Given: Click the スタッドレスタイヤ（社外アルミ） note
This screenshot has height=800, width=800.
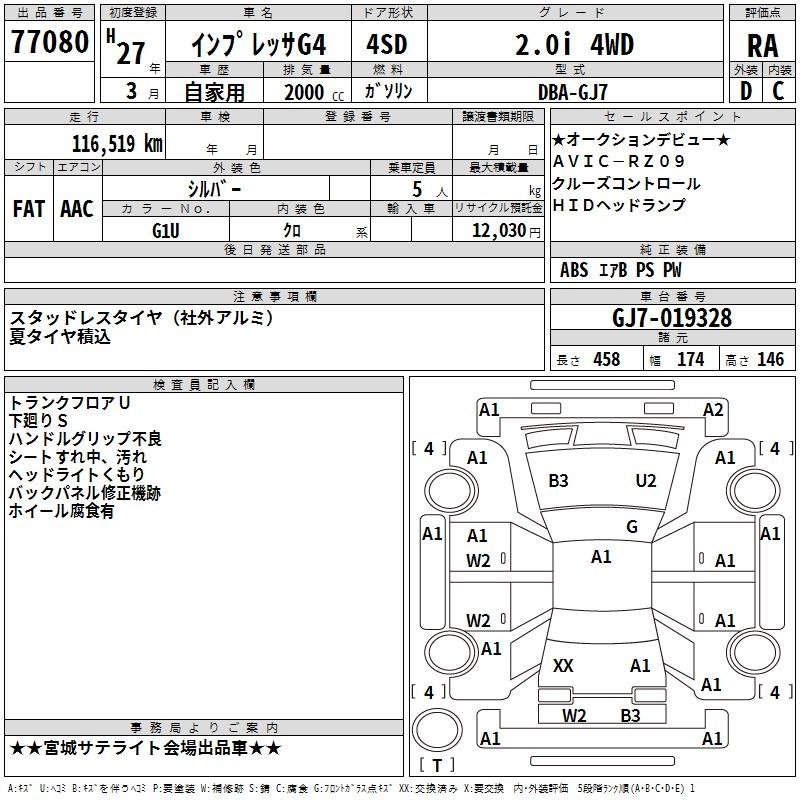Looking at the screenshot, I should pos(142,318).
